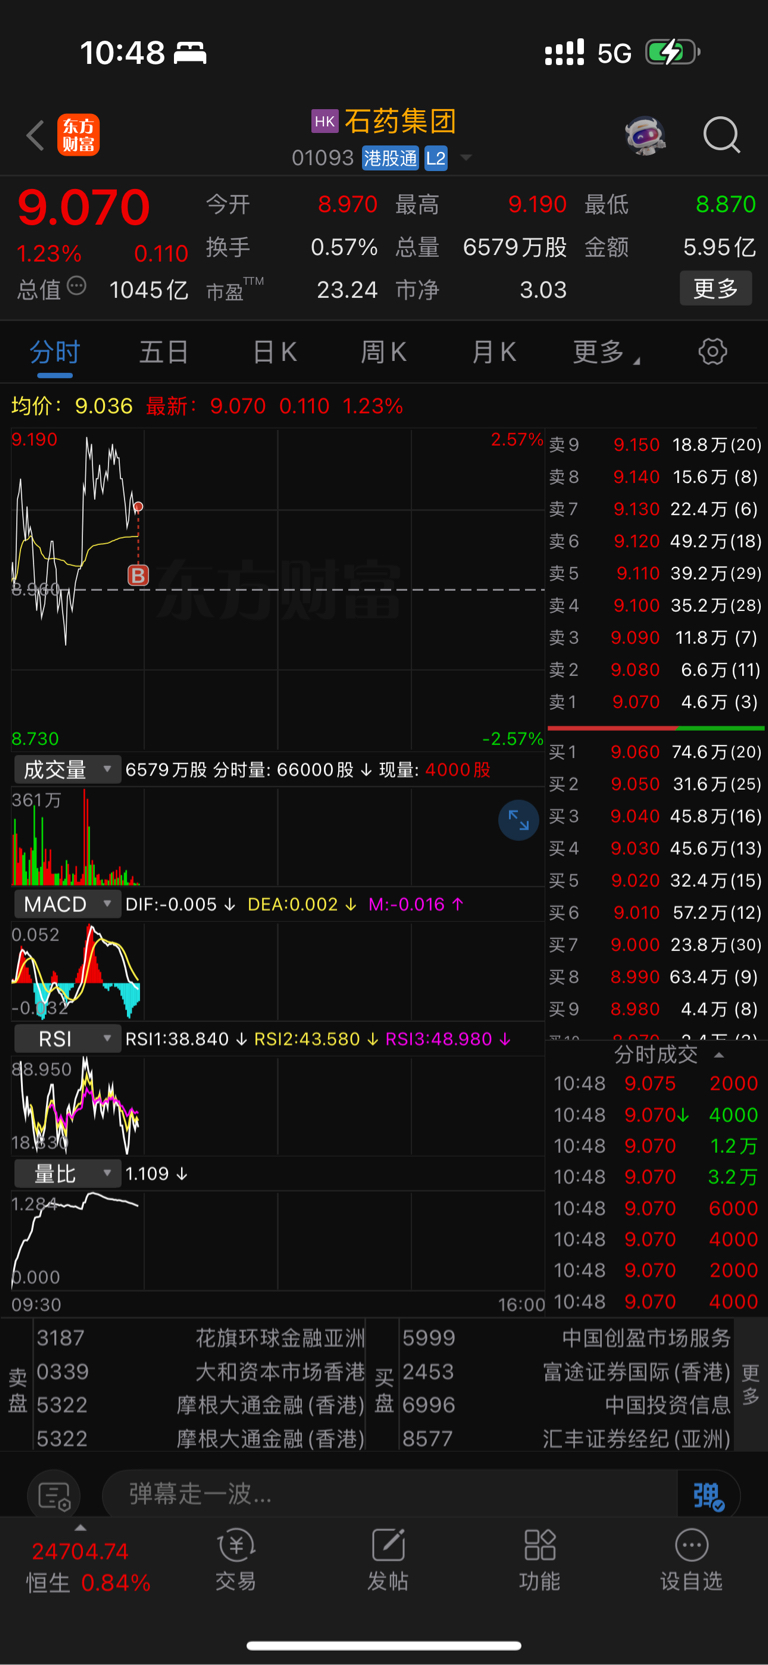Select 买1 order row at 9.060
The width and height of the screenshot is (768, 1665).
click(655, 752)
